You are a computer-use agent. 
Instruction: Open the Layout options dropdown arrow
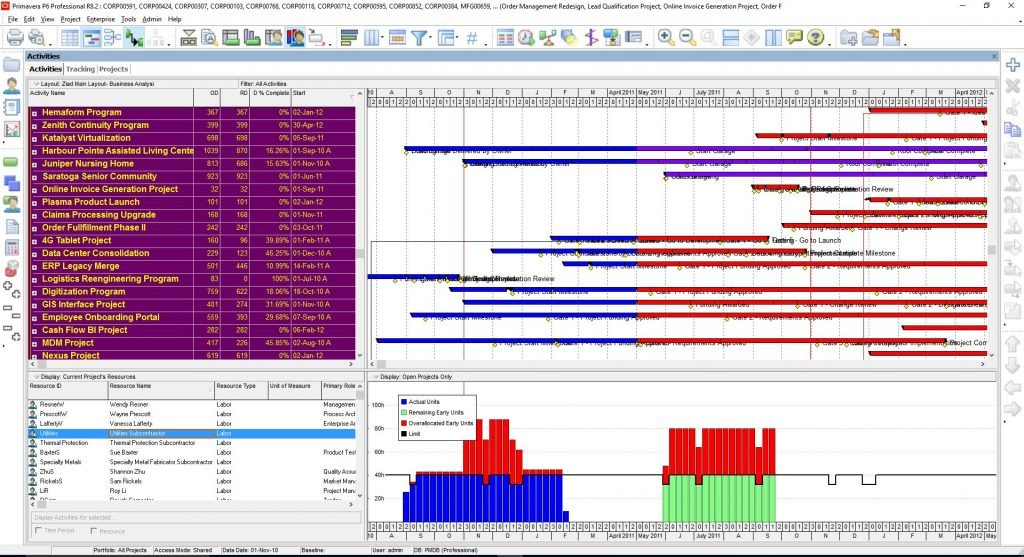click(x=36, y=84)
